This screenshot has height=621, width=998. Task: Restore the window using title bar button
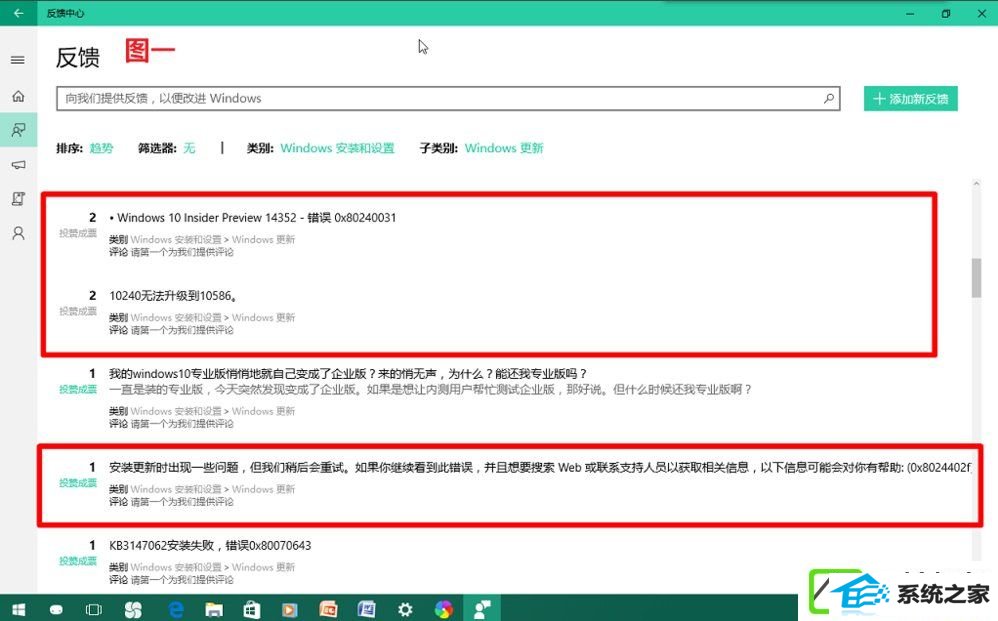tap(946, 13)
